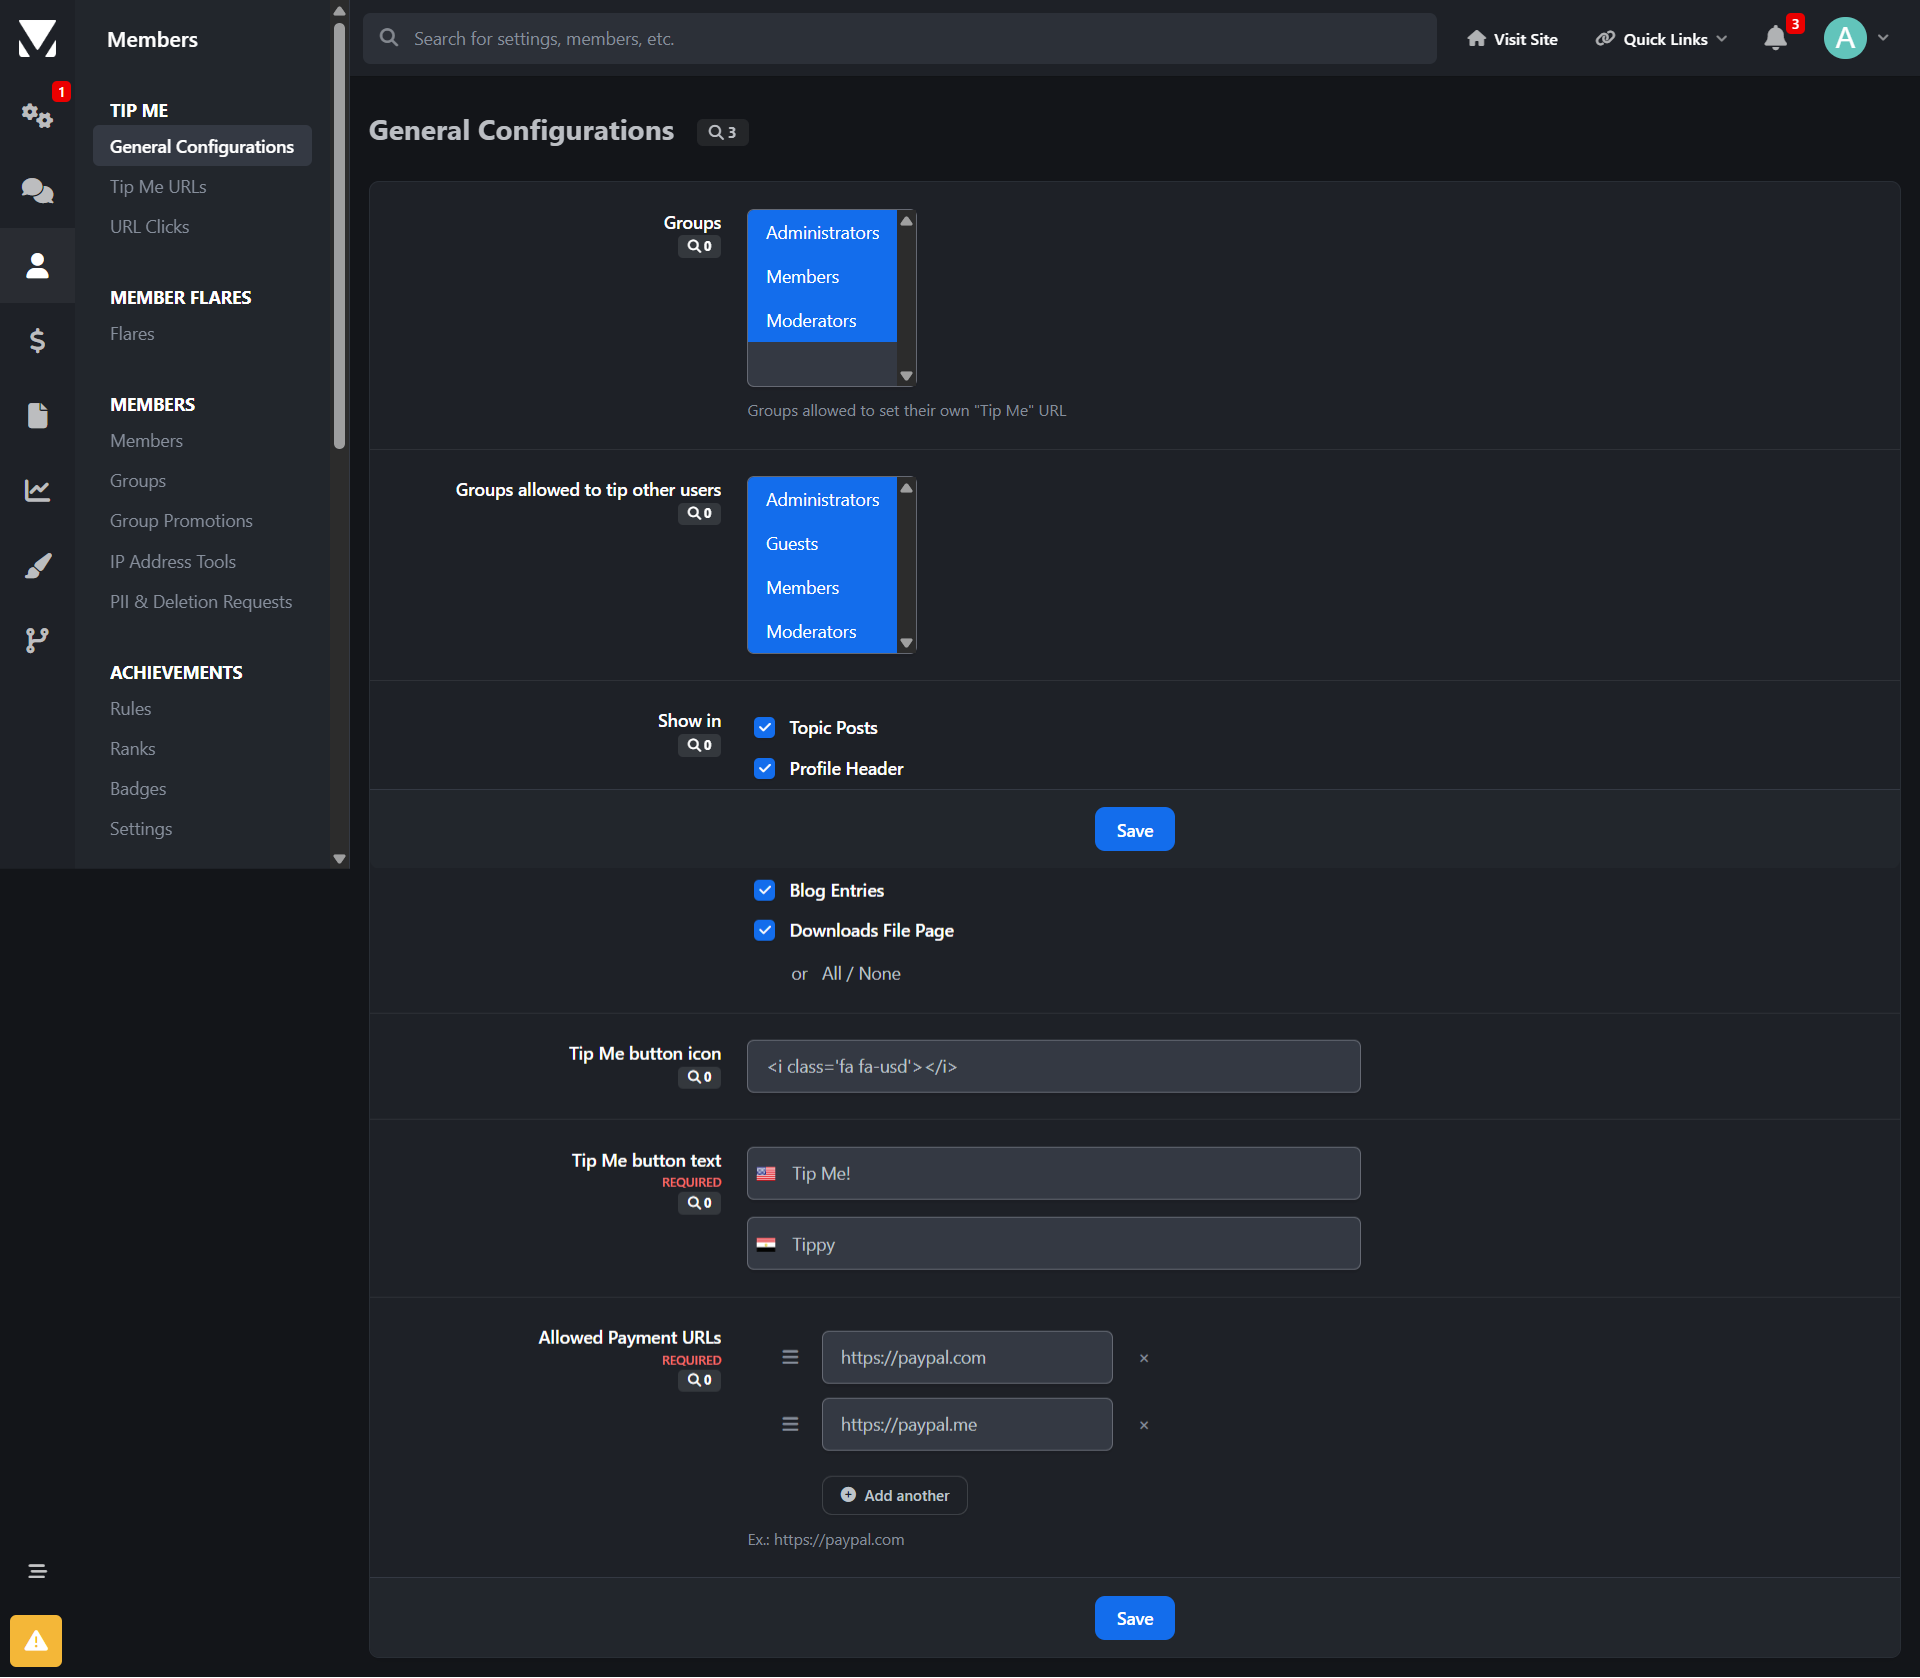1920x1678 pixels.
Task: Expand the Quick Links dropdown
Action: click(x=1661, y=39)
